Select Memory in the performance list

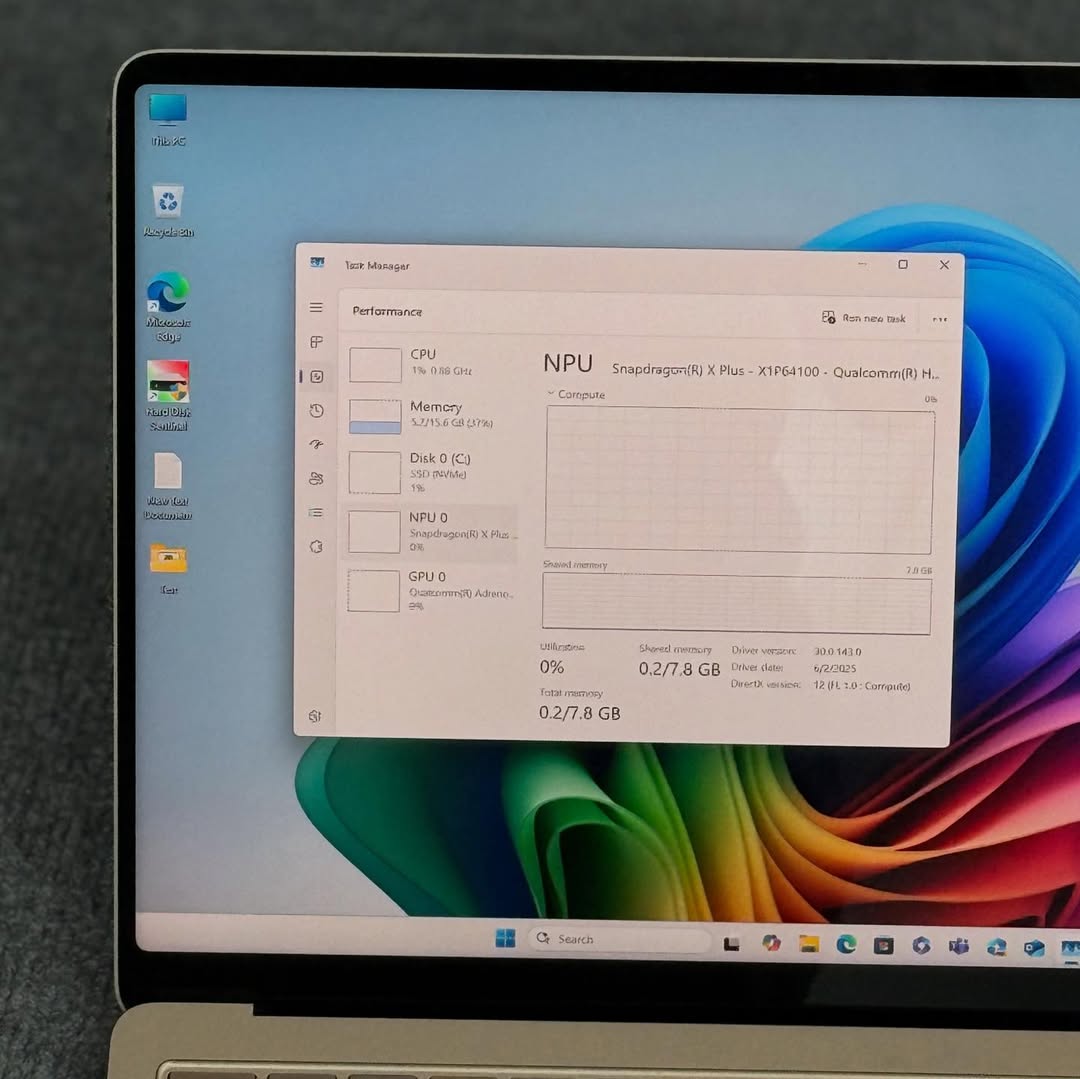(x=431, y=415)
